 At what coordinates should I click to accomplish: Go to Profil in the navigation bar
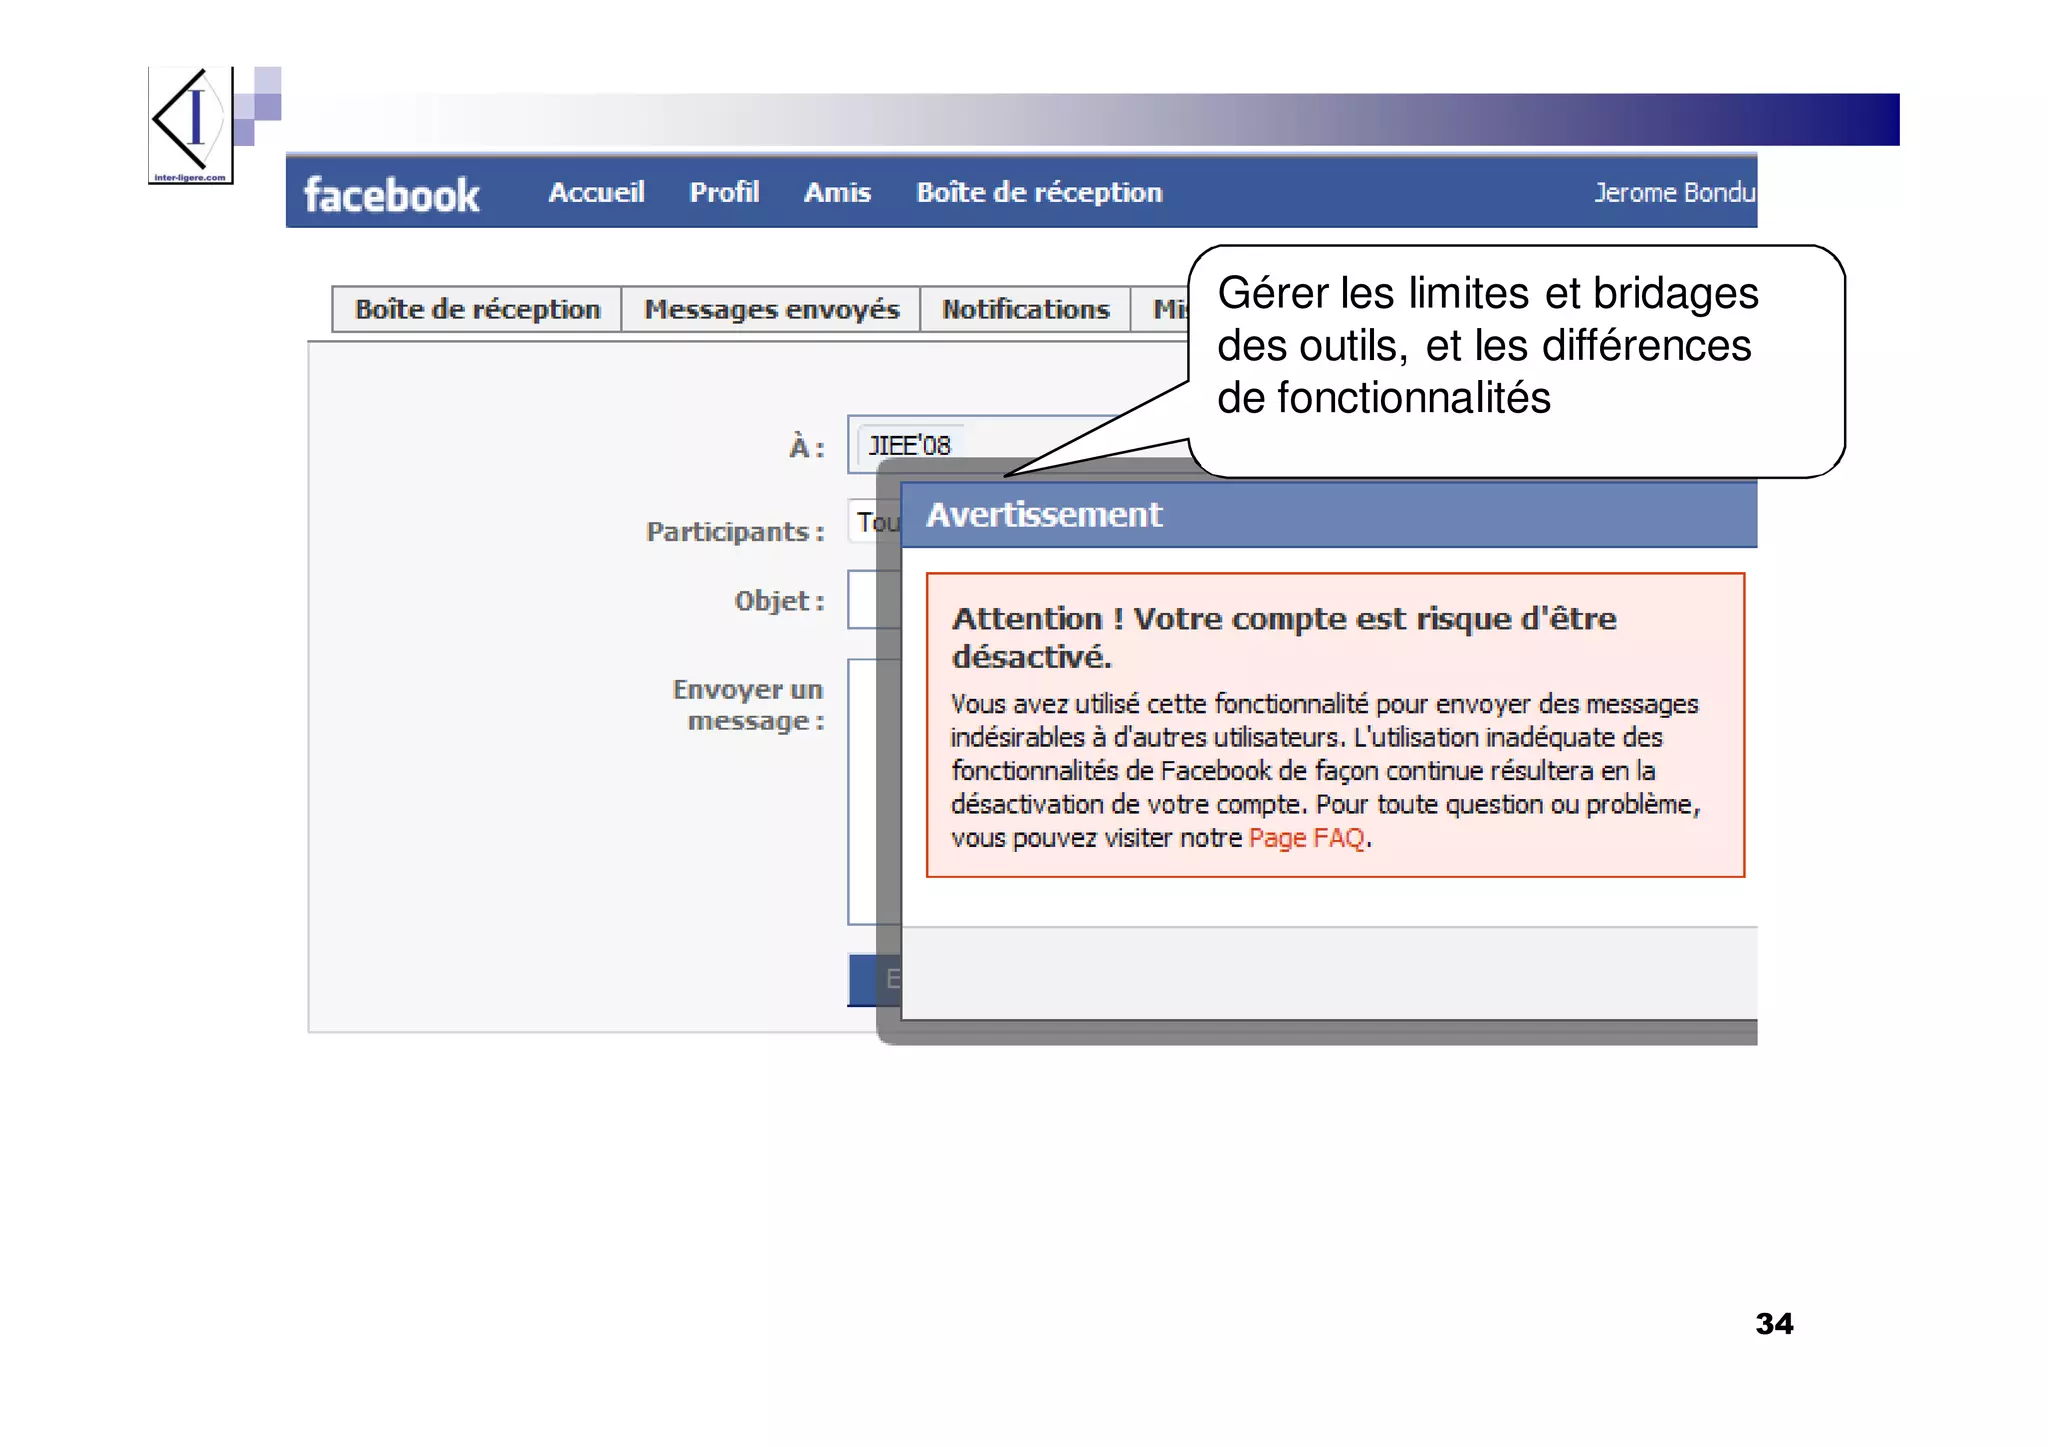pyautogui.click(x=724, y=192)
